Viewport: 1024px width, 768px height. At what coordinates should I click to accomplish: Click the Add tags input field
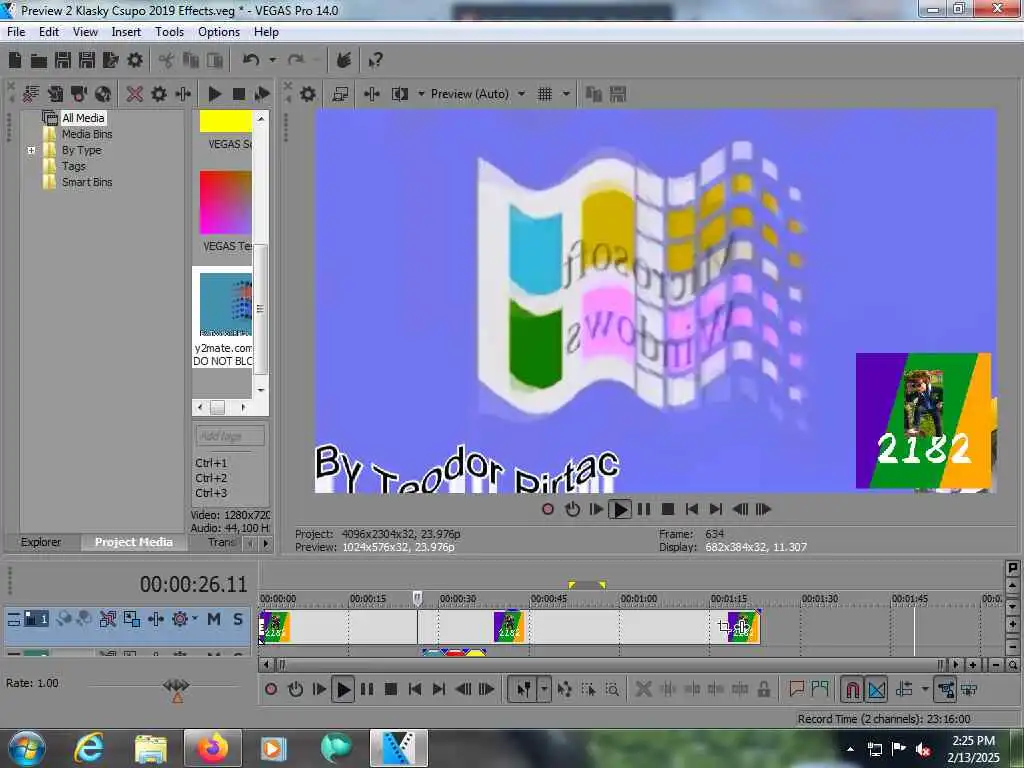[229, 436]
